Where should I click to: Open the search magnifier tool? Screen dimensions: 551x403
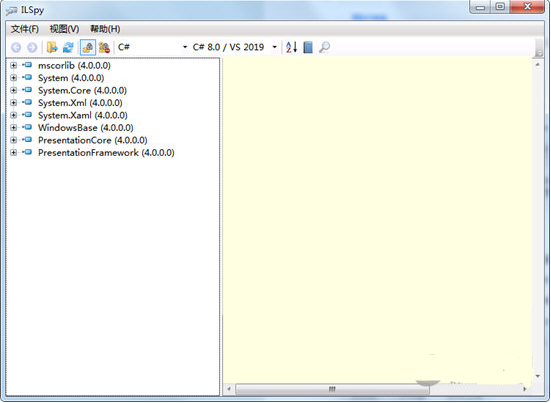[x=324, y=47]
